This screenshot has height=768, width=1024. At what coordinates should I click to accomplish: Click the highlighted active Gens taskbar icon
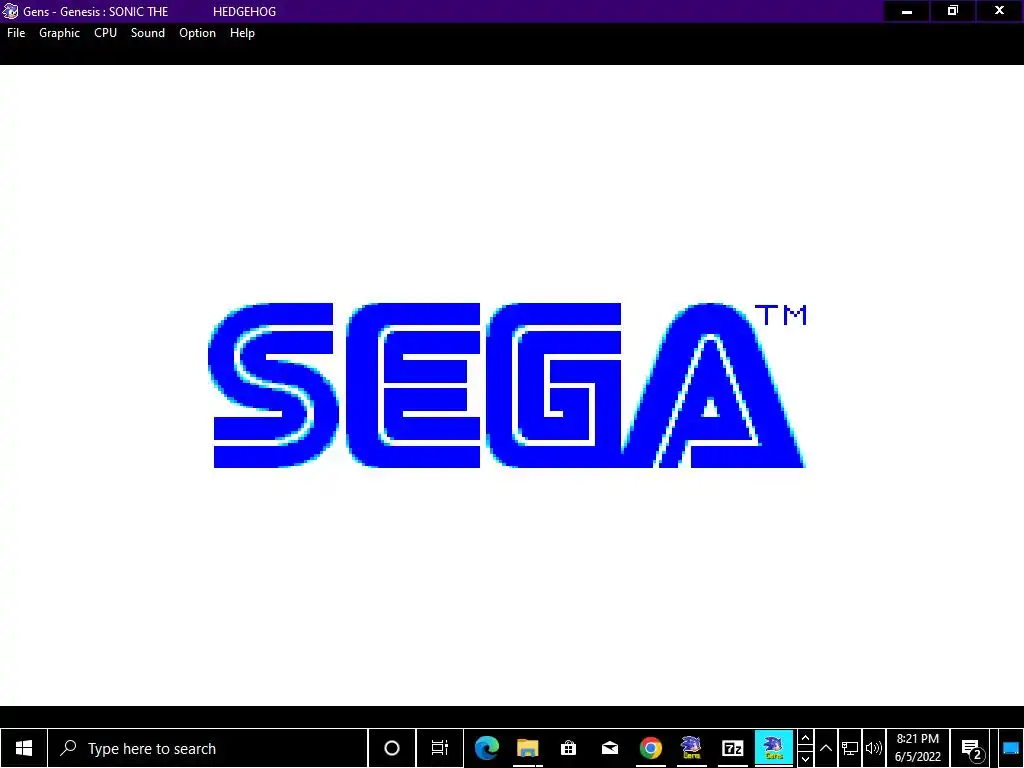[774, 748]
